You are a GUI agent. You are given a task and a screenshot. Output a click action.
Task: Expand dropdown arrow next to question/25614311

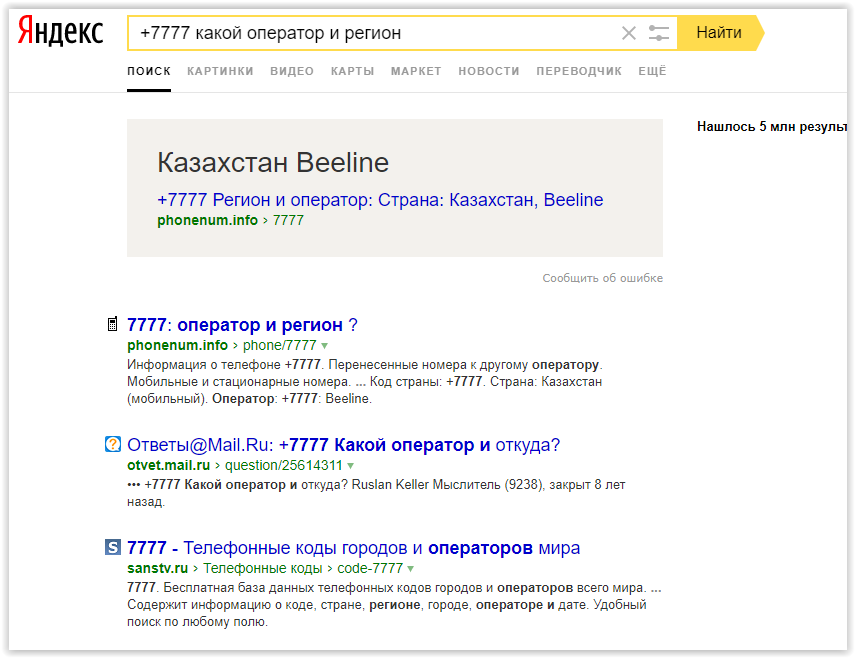point(351,466)
